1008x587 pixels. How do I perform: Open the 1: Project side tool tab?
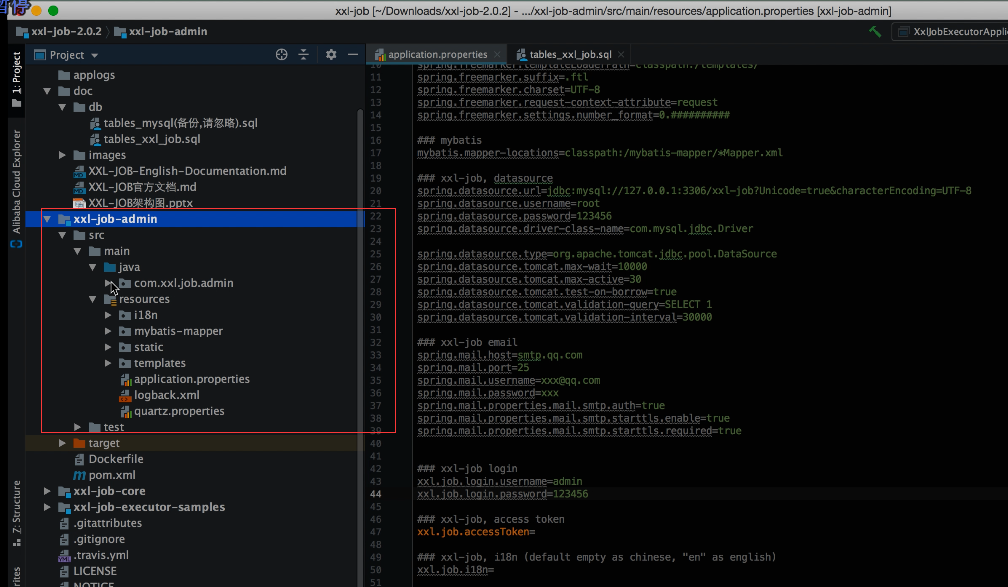coord(17,79)
